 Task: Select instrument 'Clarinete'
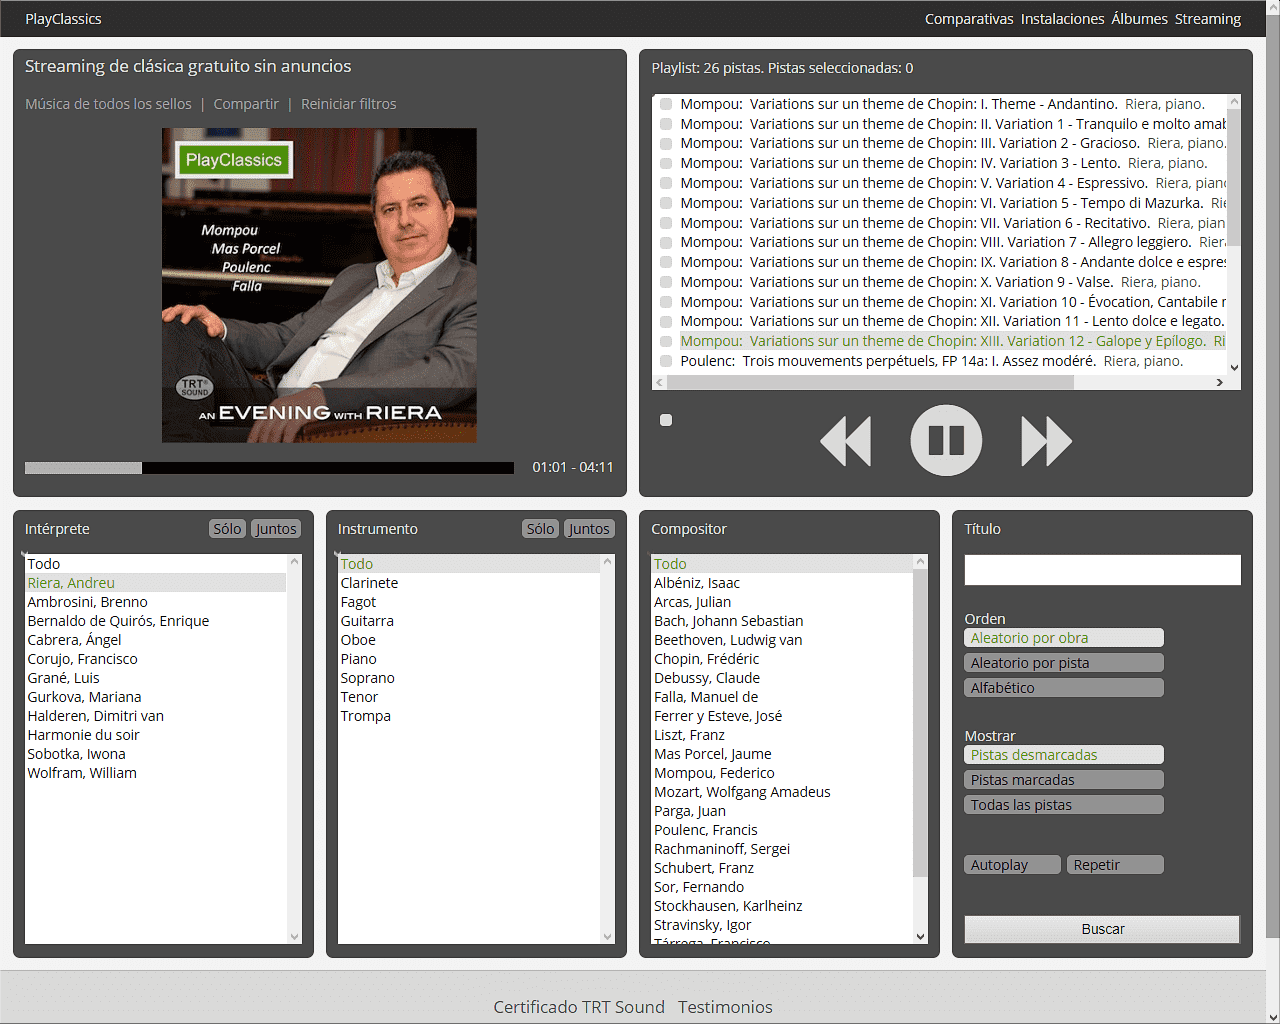[468, 583]
